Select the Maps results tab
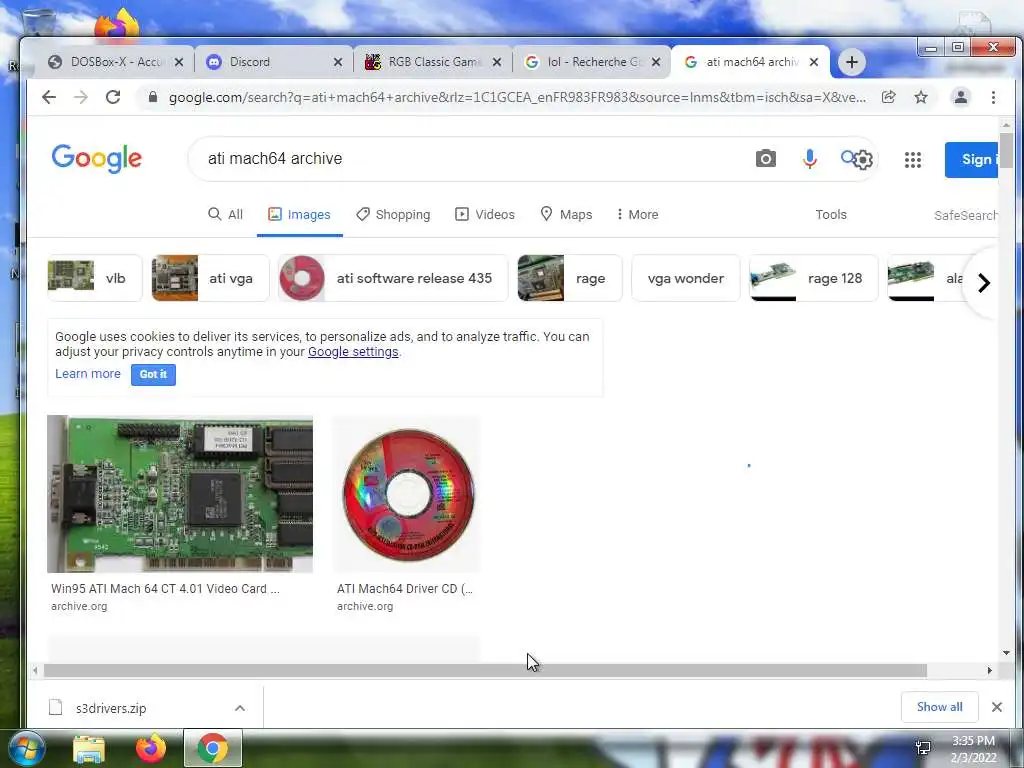1024x768 pixels. click(566, 214)
